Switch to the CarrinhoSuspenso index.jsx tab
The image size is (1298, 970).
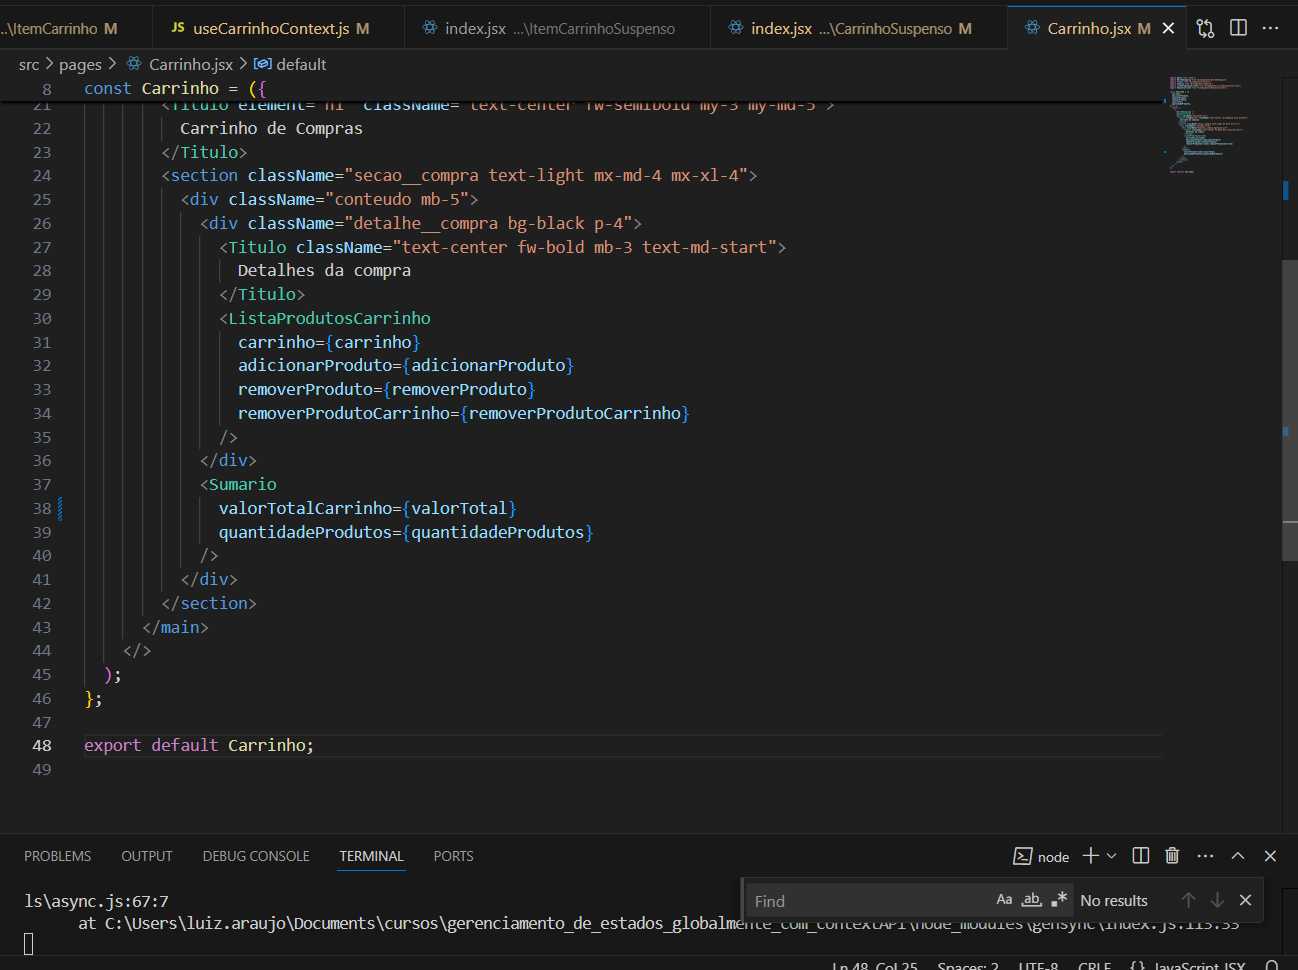[x=858, y=28]
